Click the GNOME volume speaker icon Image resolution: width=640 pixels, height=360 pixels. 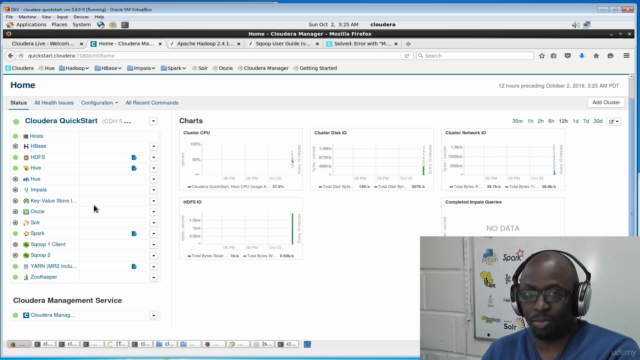tap(576, 25)
